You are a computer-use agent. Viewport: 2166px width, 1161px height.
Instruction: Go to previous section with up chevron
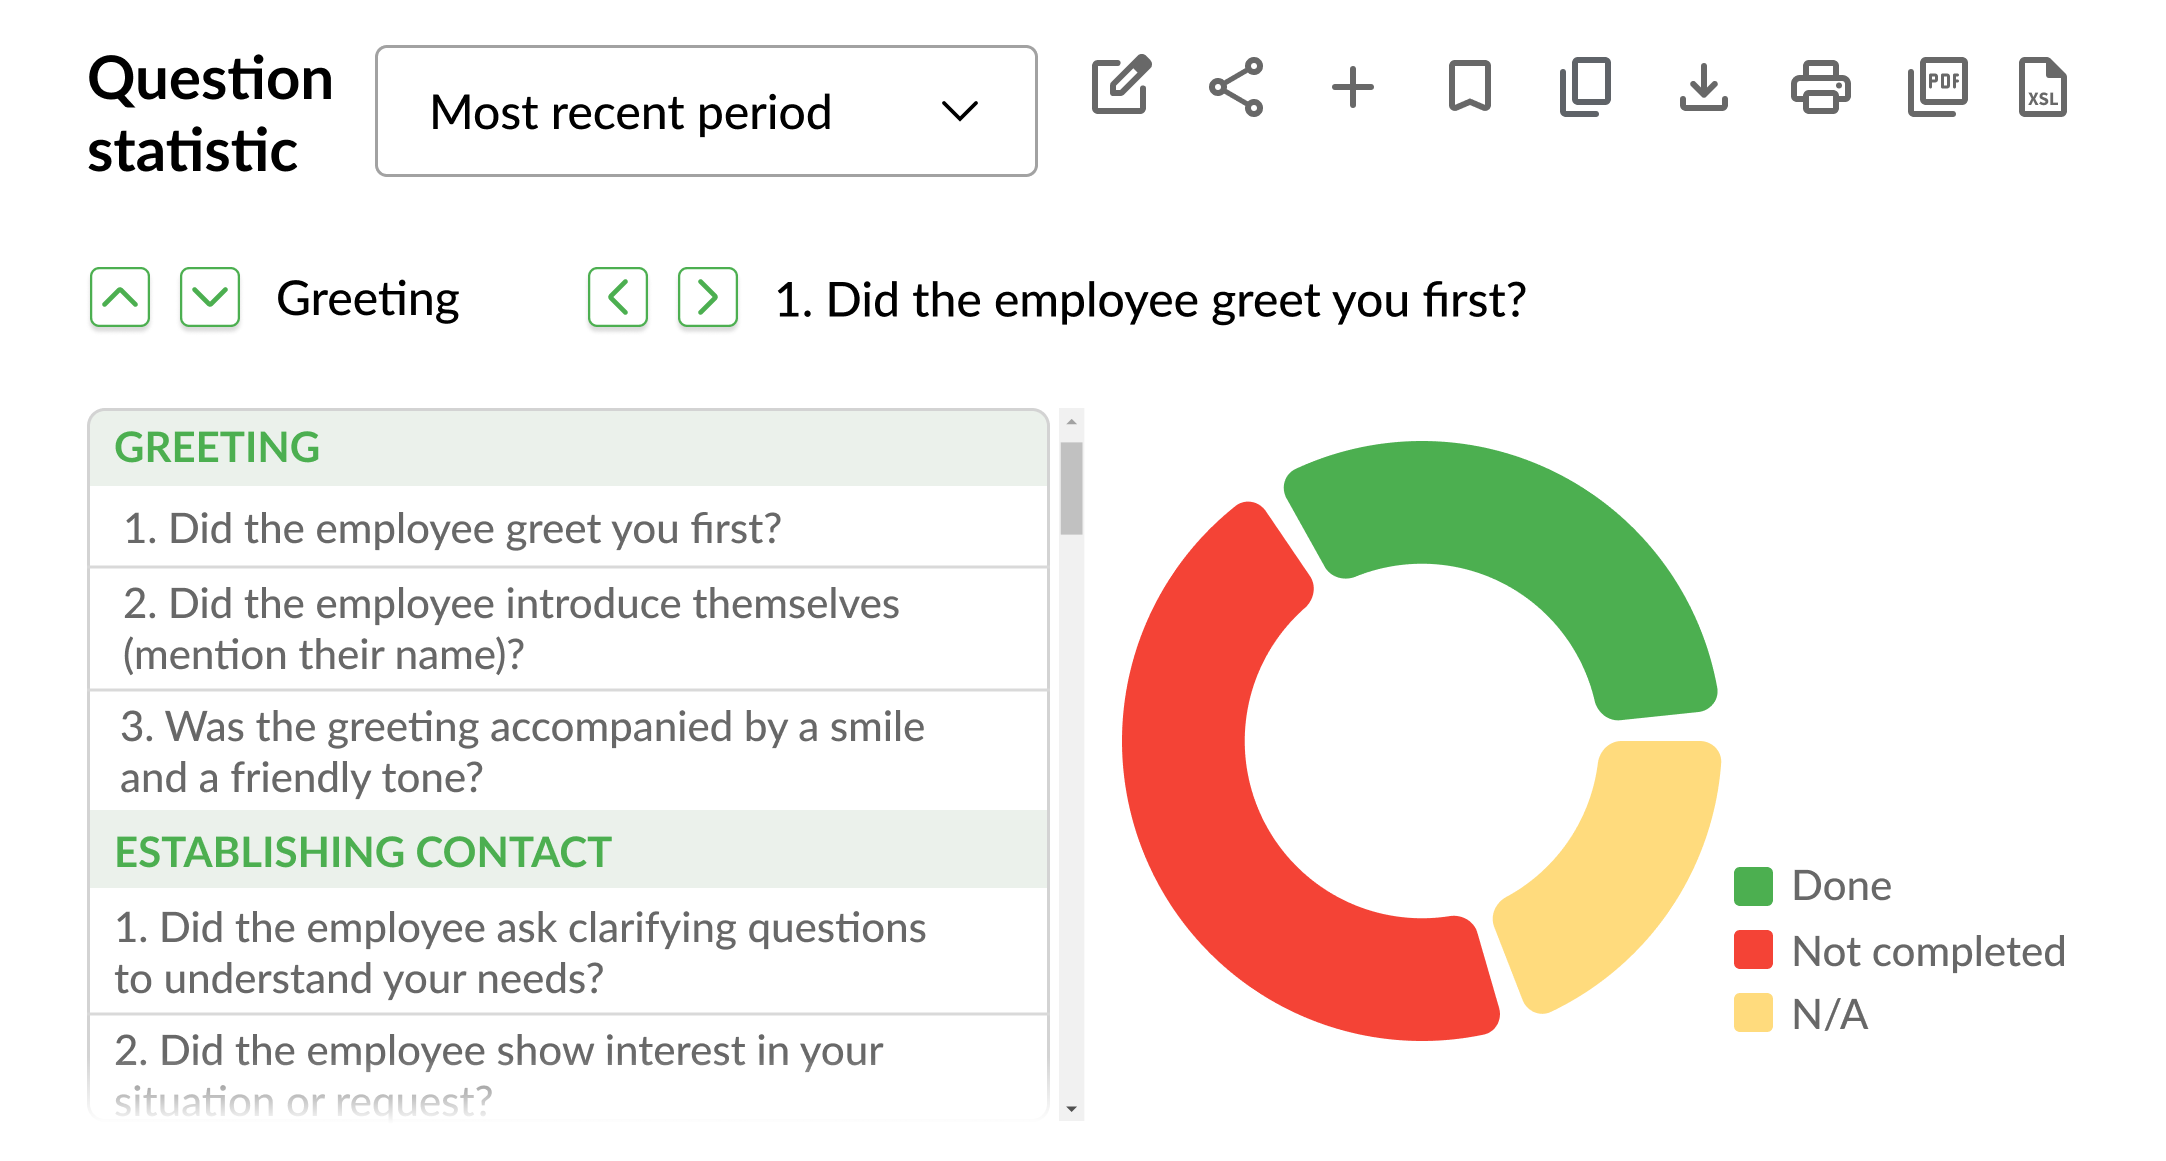point(120,297)
